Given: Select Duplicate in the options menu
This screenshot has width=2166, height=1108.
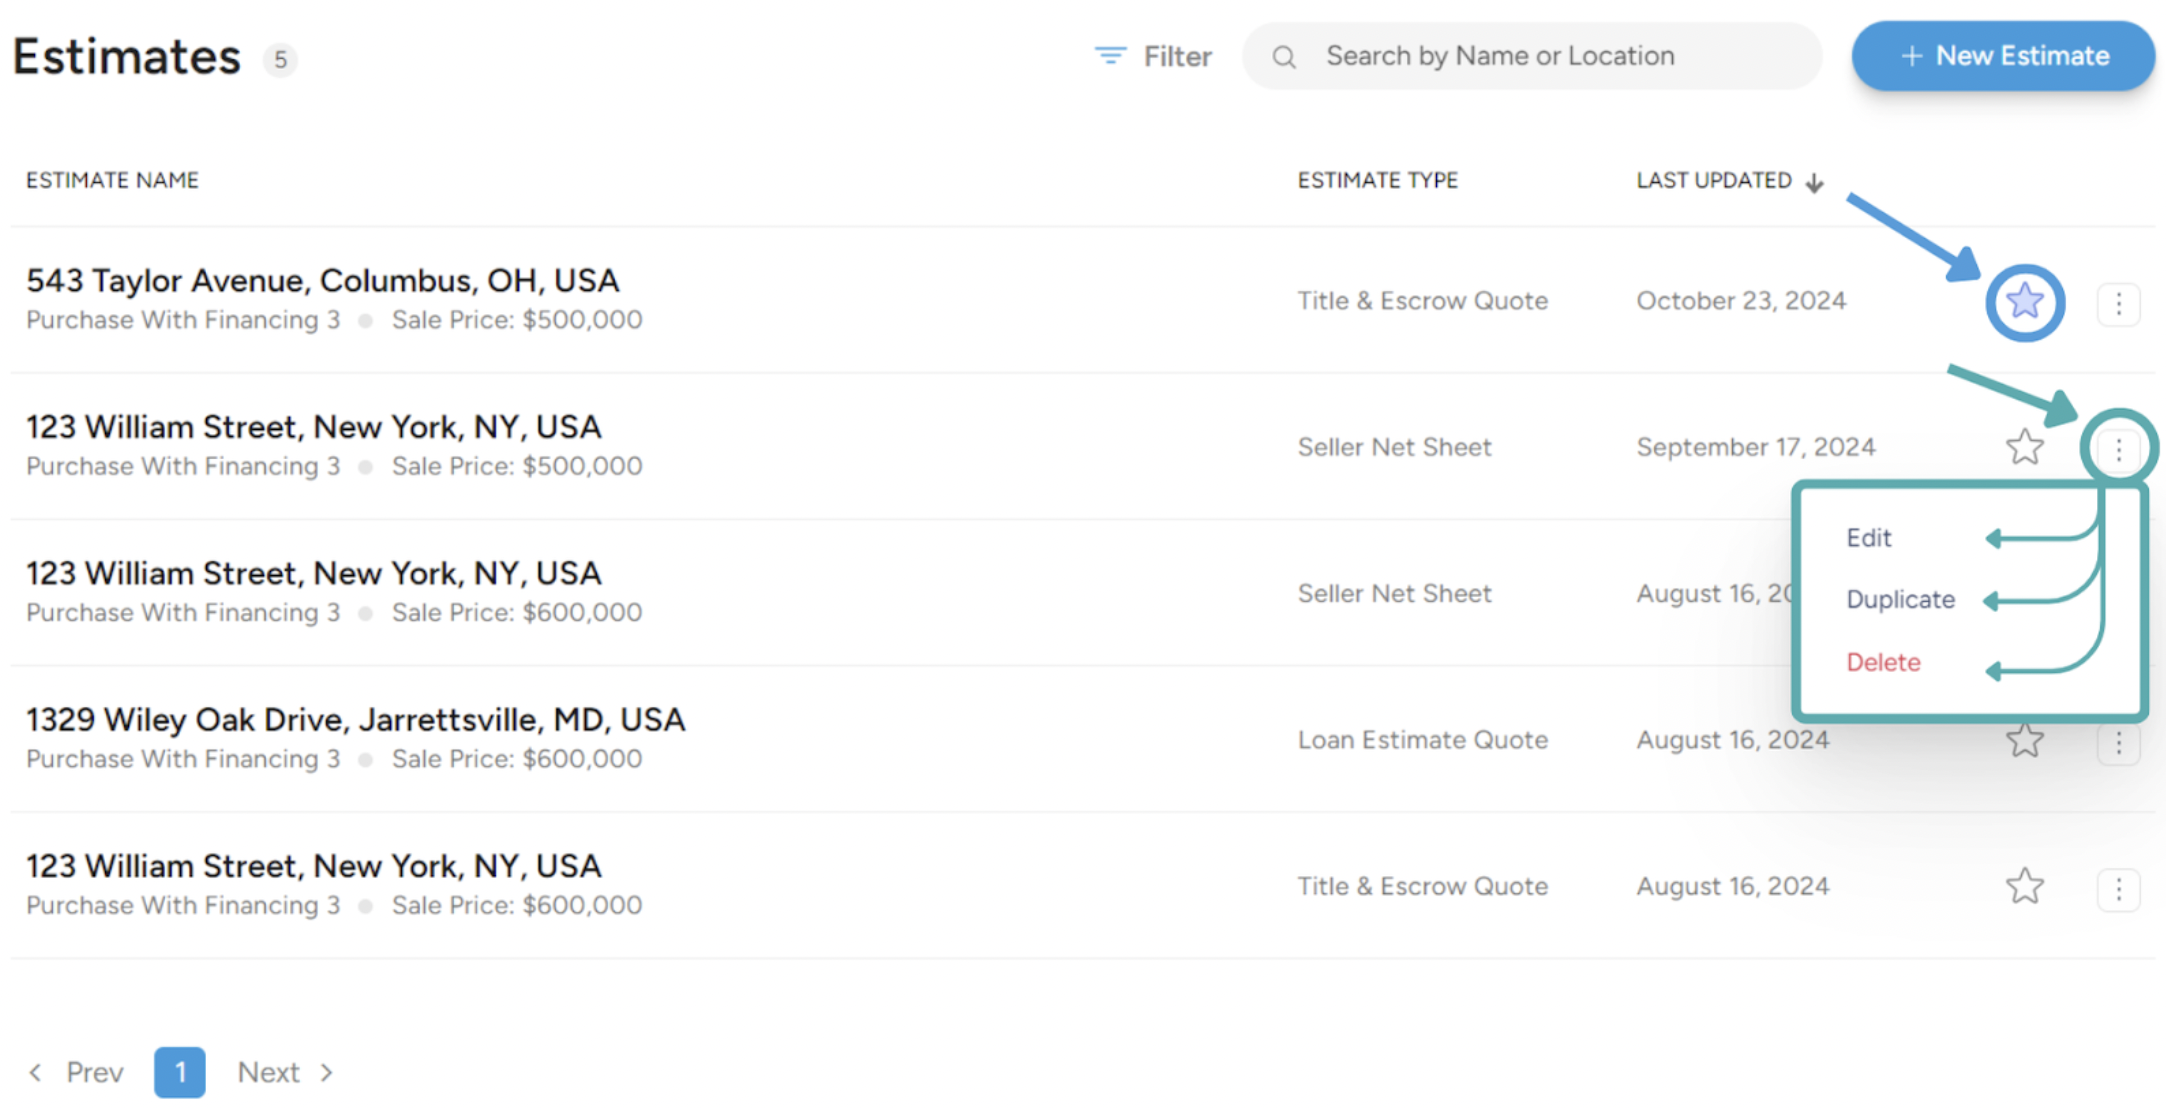Looking at the screenshot, I should [x=1900, y=599].
